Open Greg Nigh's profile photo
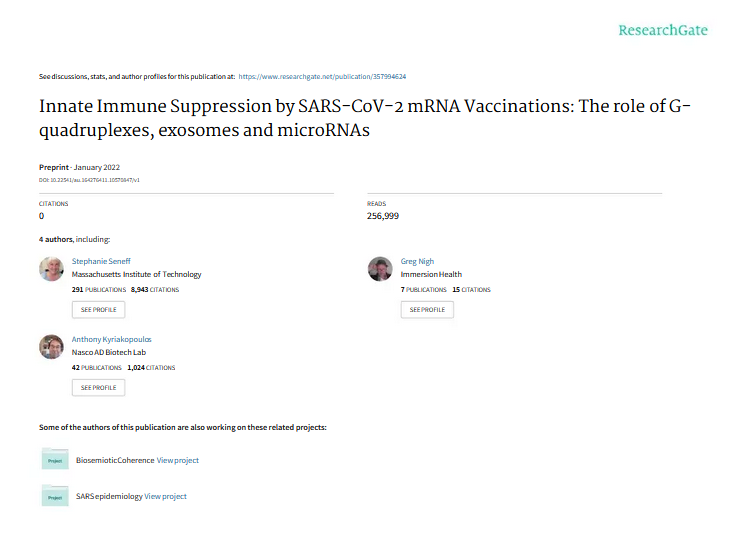The width and height of the screenshot is (741, 557). point(380,268)
